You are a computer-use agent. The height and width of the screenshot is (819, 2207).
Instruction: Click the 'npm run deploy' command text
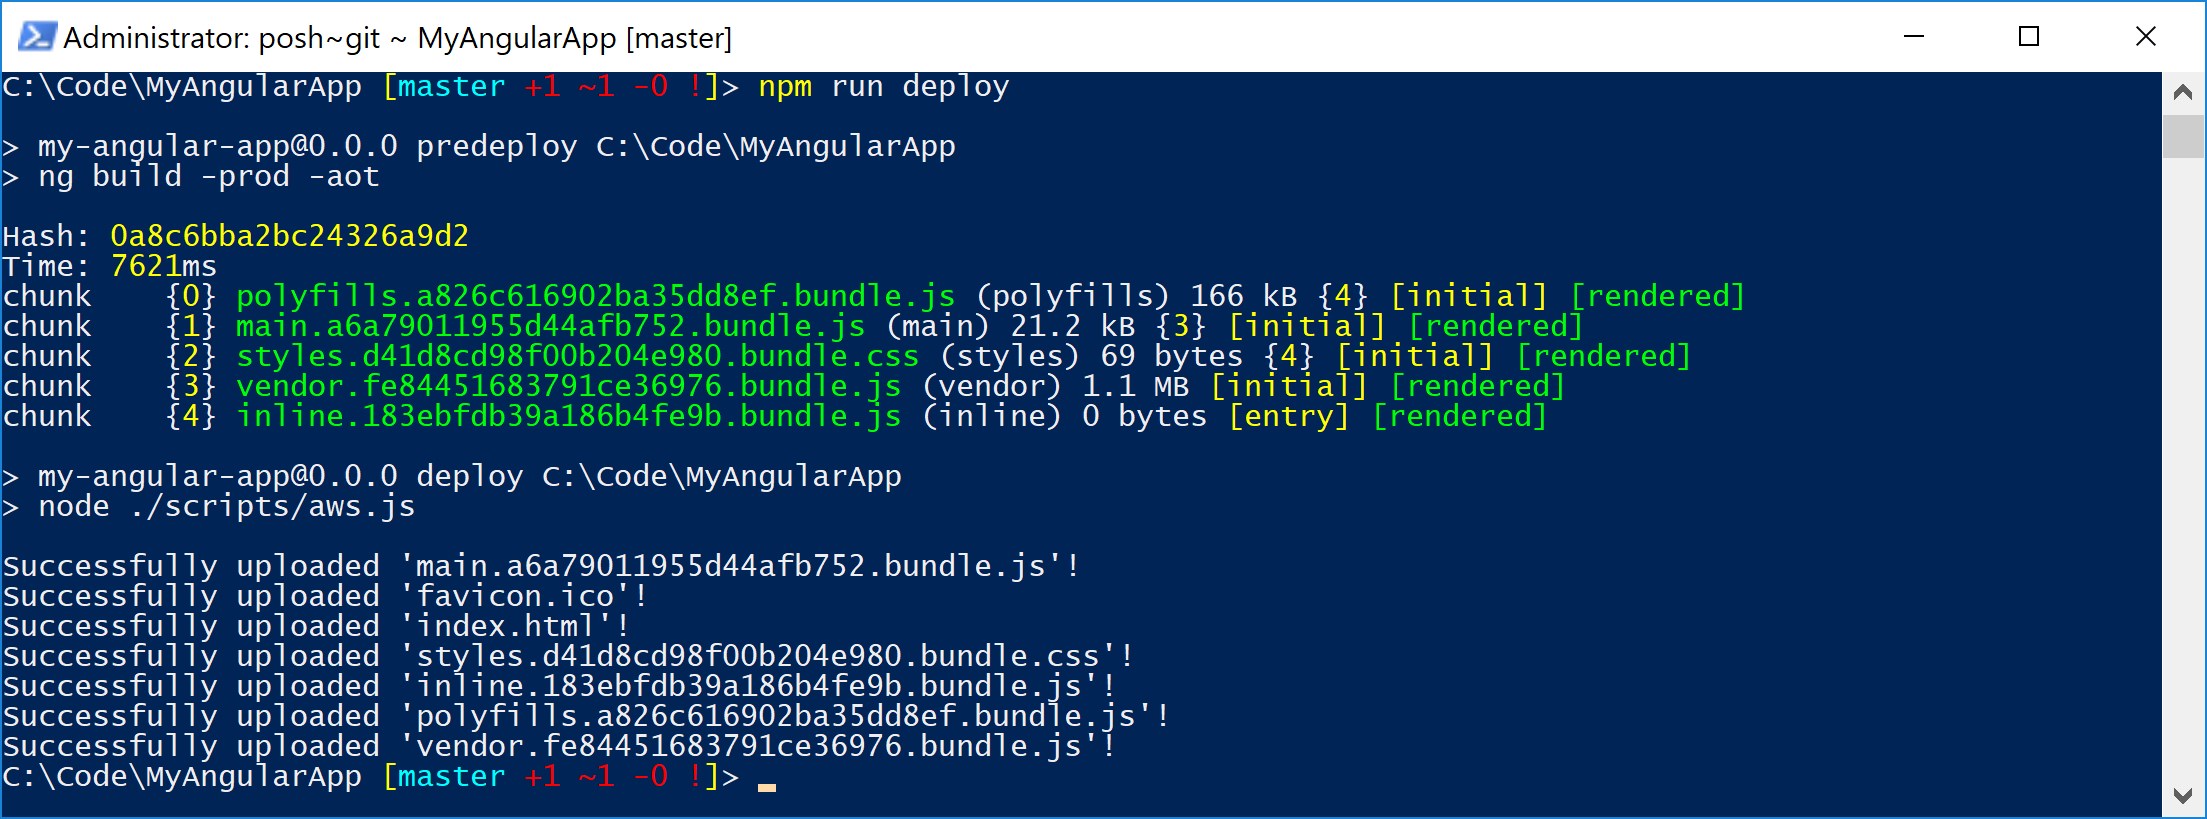click(883, 87)
